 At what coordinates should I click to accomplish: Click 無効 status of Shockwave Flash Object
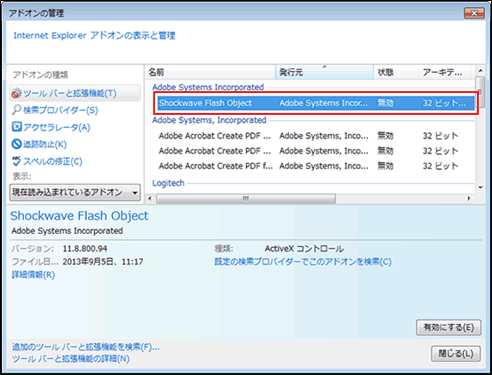click(385, 103)
